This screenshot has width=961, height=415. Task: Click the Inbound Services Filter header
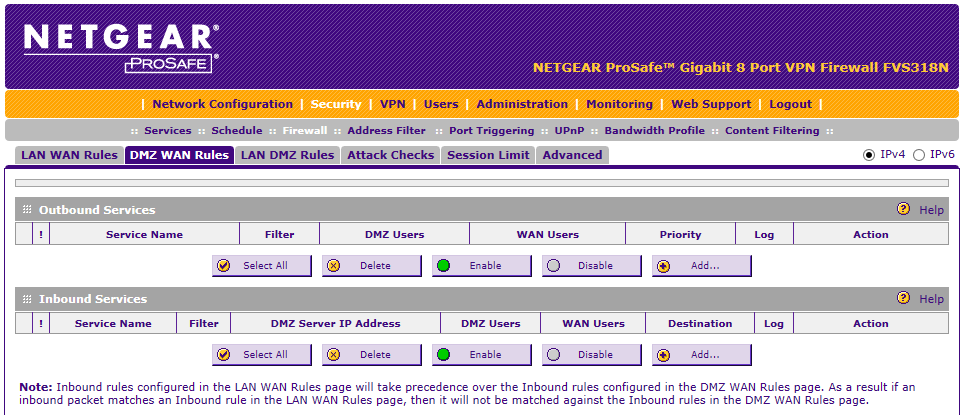[203, 323]
